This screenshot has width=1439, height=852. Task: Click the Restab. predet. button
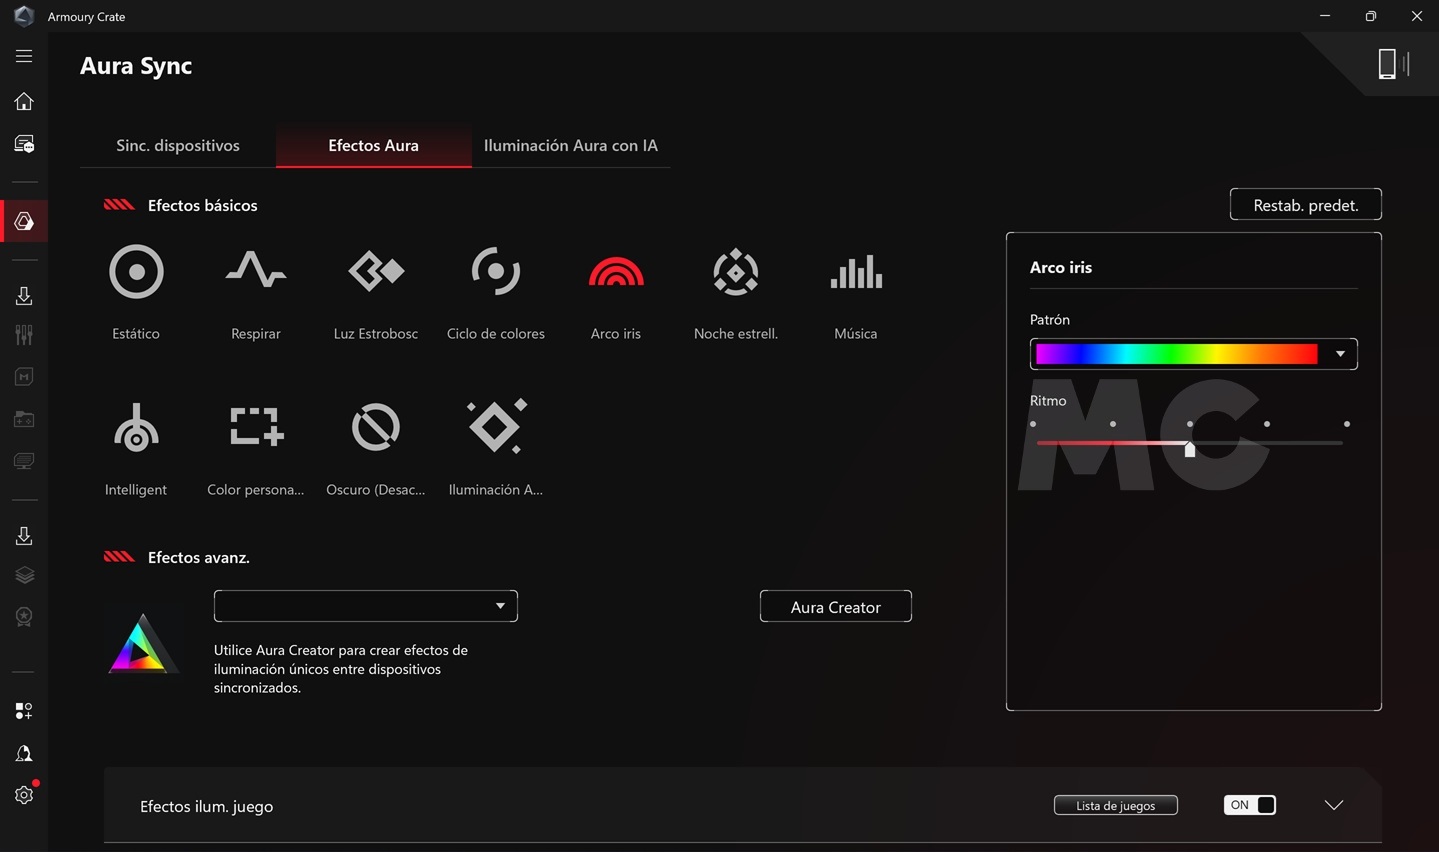click(1306, 205)
